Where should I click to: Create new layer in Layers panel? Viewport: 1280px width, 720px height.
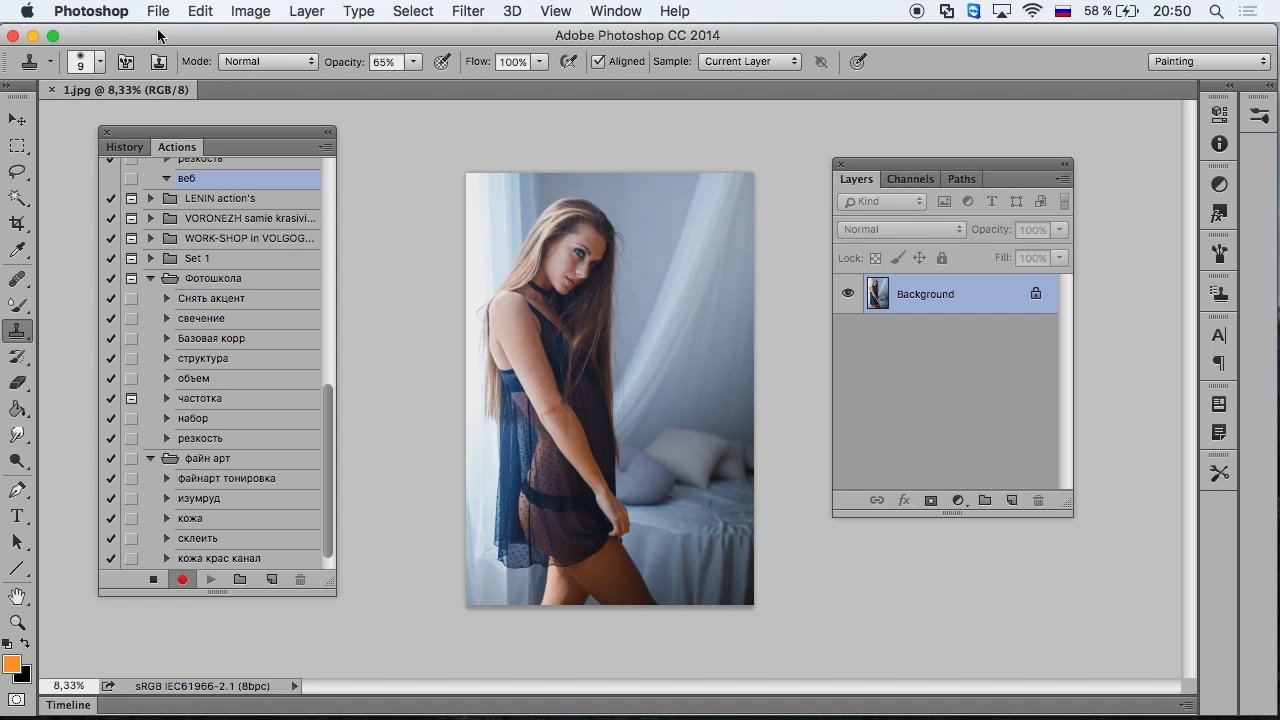(1011, 500)
